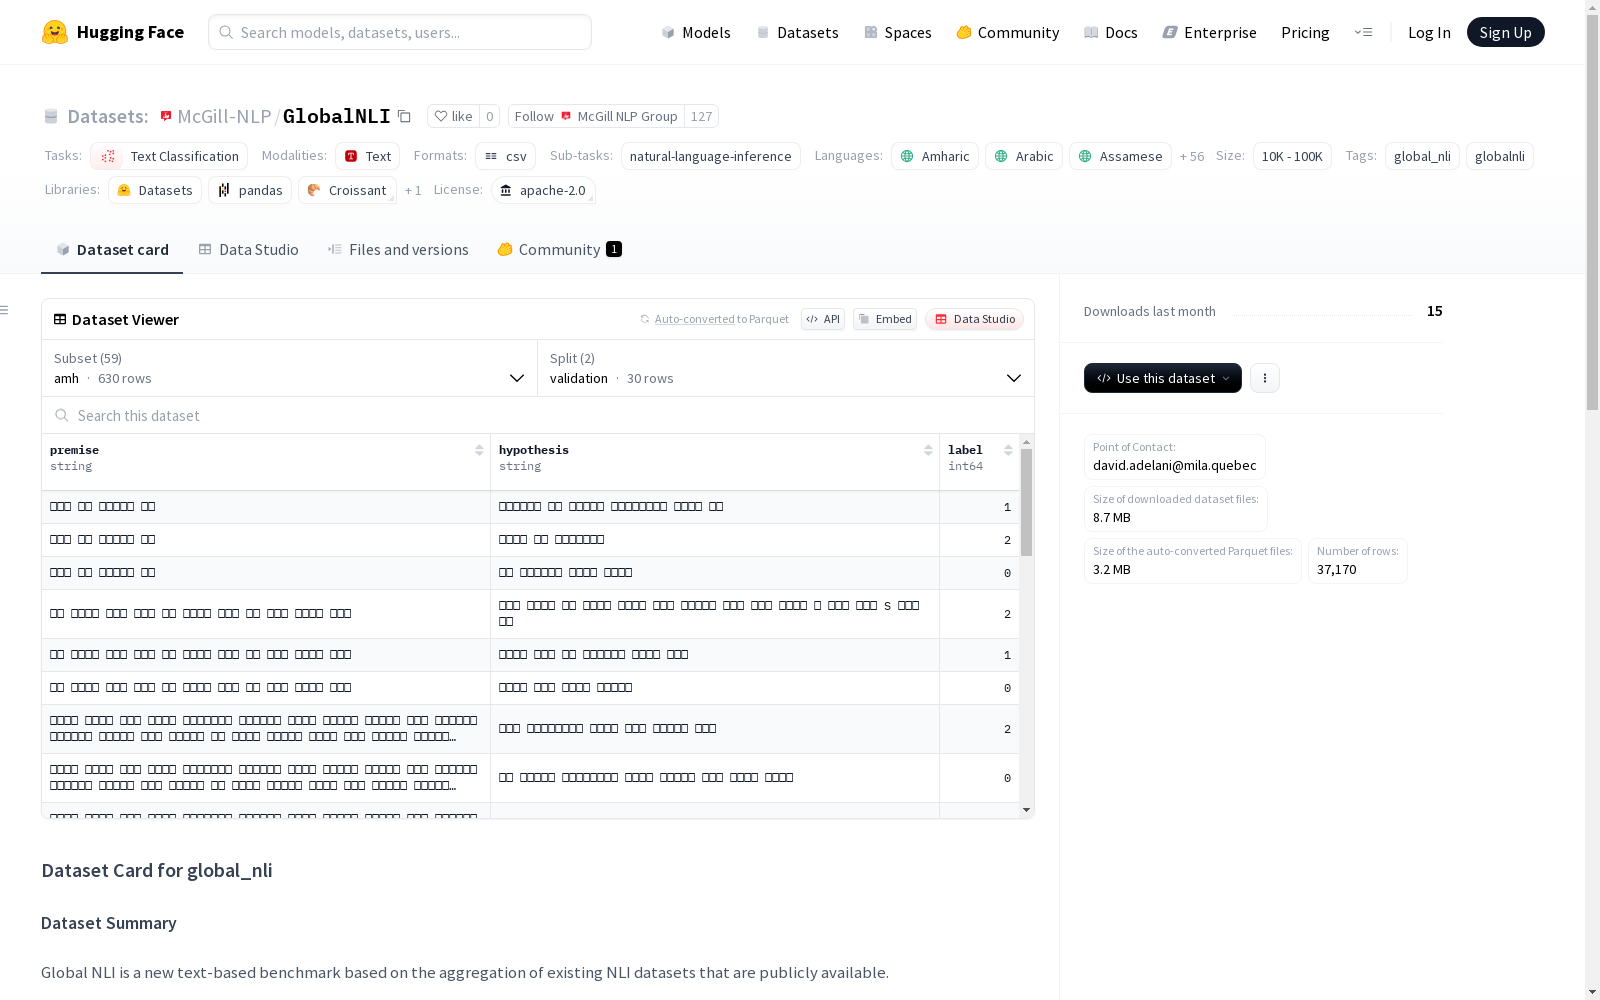Select the Datasets library tag
The width and height of the screenshot is (1600, 1000).
tap(155, 190)
